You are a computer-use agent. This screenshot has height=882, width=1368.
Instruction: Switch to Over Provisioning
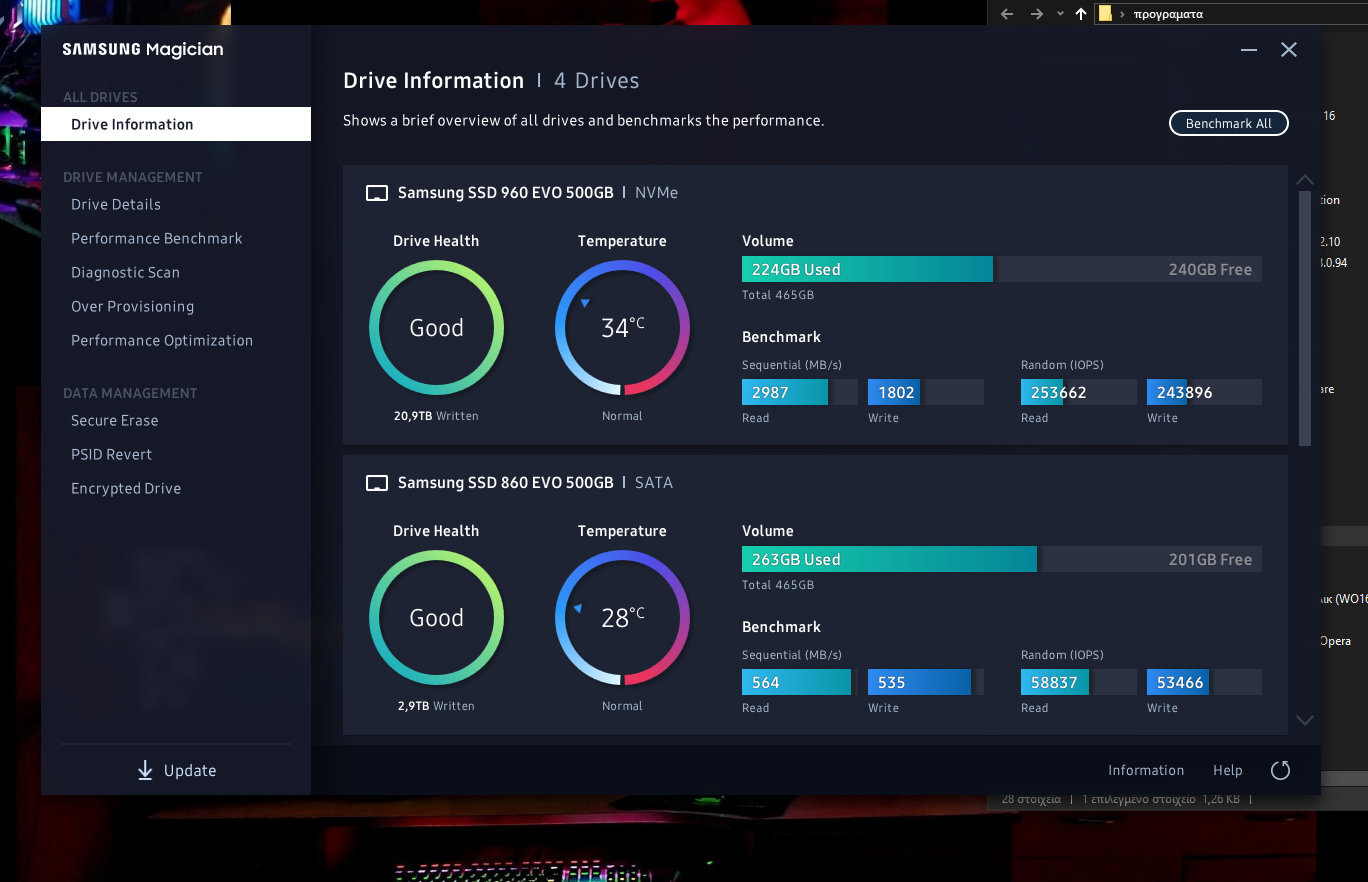point(132,306)
